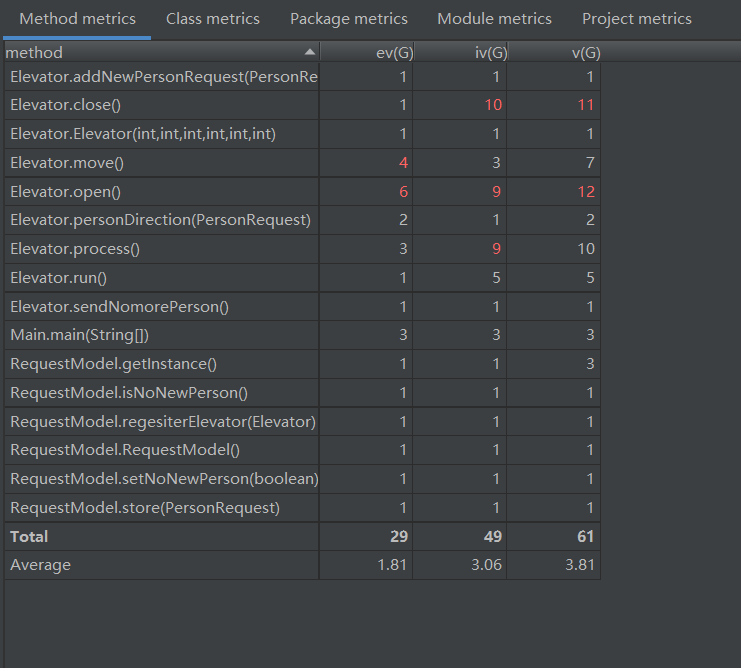
Task: Select the Main.main(String[]) row
Action: click(x=79, y=335)
